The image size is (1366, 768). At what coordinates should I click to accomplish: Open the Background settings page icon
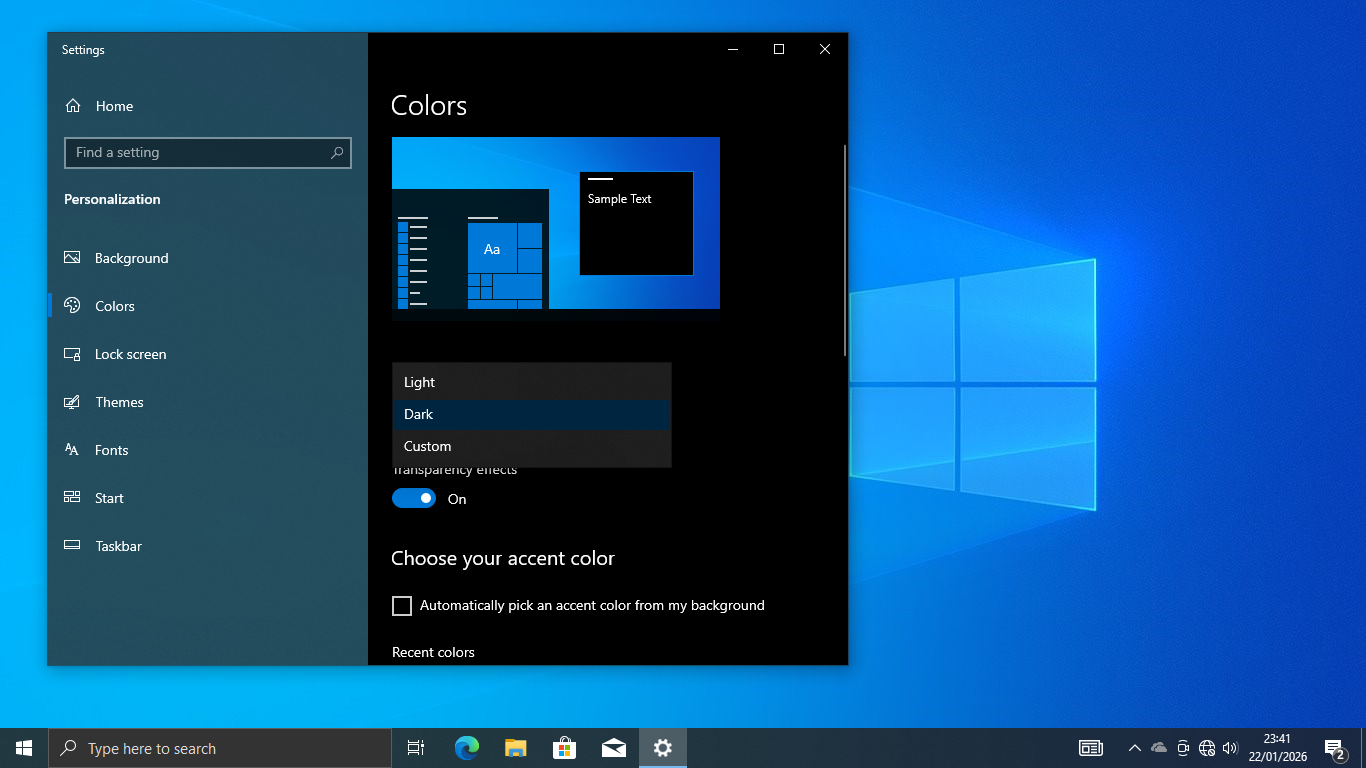(x=72, y=258)
